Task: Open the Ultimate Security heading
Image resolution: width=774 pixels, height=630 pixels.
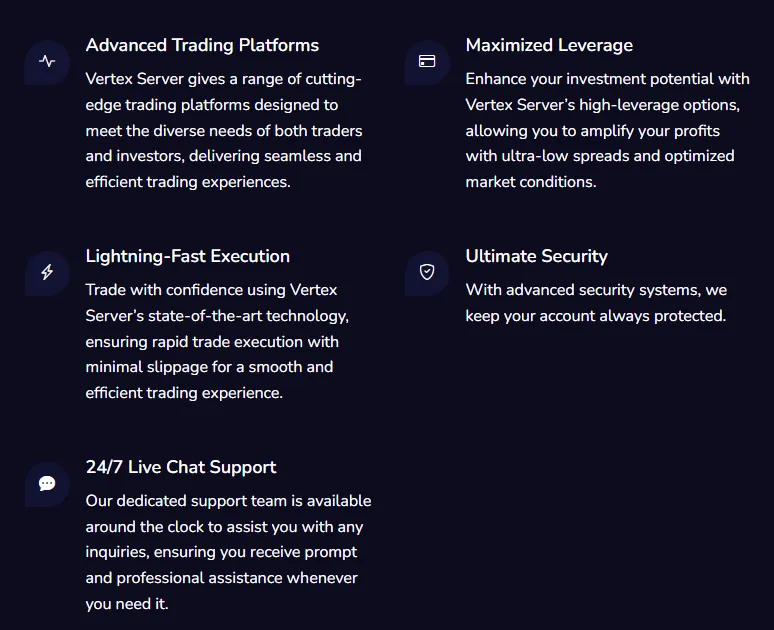Action: click(536, 256)
